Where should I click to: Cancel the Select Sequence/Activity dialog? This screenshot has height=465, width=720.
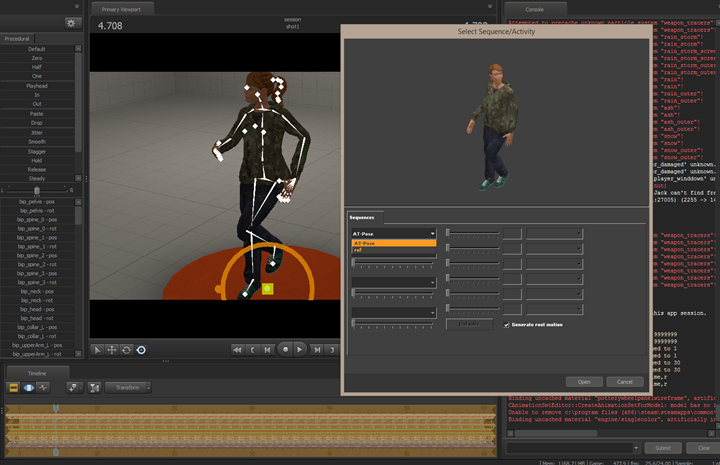[x=624, y=382]
